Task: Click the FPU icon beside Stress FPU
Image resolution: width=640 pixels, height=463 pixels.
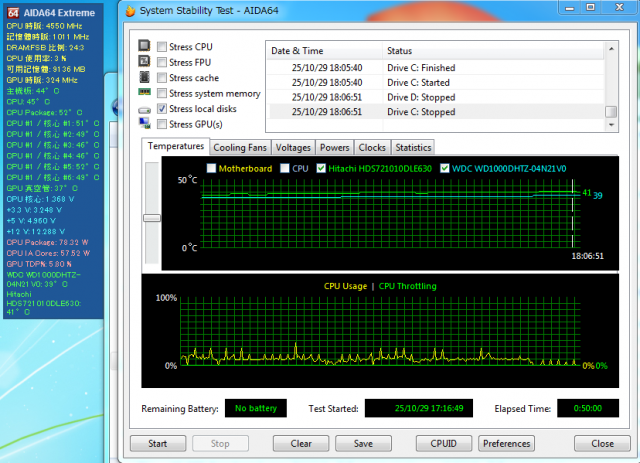Action: (x=144, y=61)
